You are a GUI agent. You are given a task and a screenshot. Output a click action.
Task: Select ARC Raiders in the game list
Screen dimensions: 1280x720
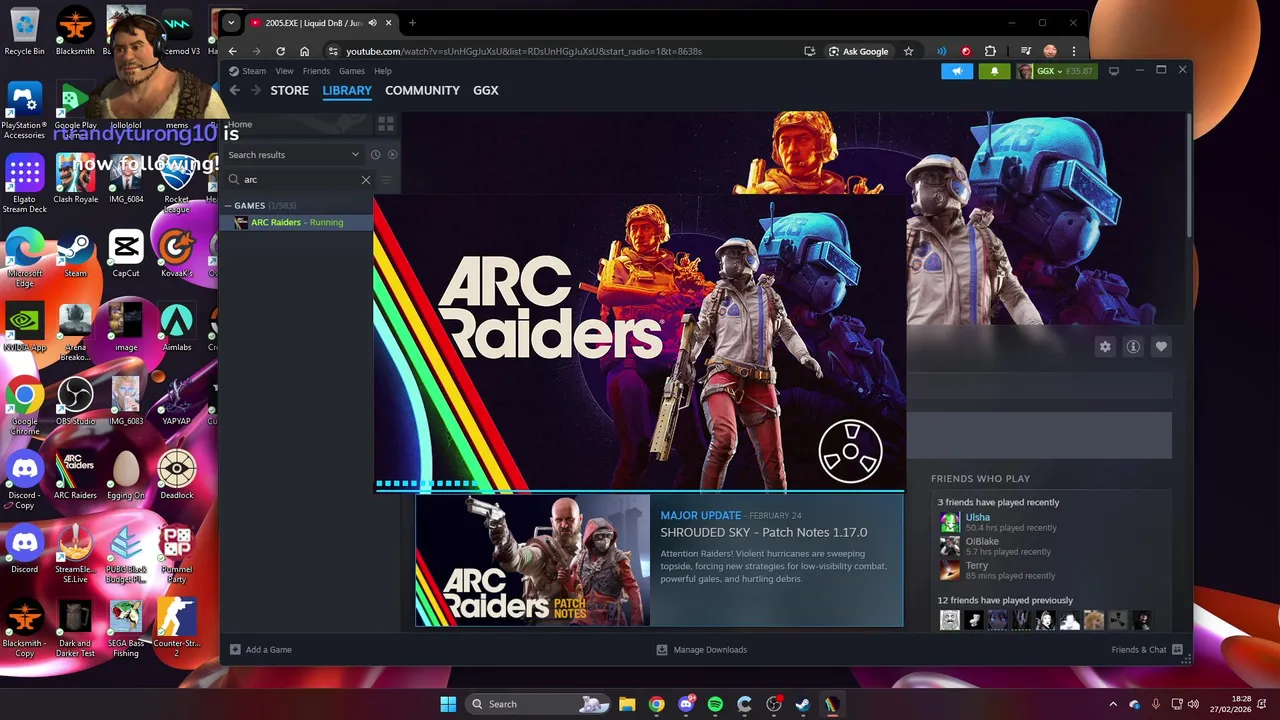pyautogui.click(x=296, y=222)
